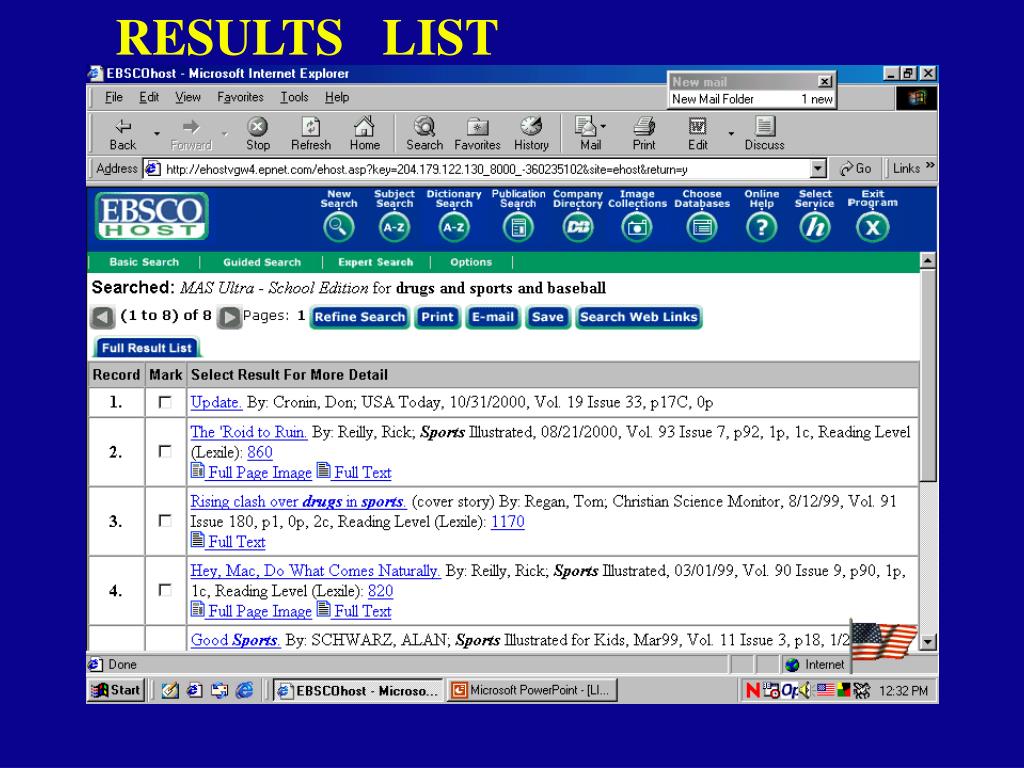Select the Full Result List tab
This screenshot has width=1024, height=768.
146,348
